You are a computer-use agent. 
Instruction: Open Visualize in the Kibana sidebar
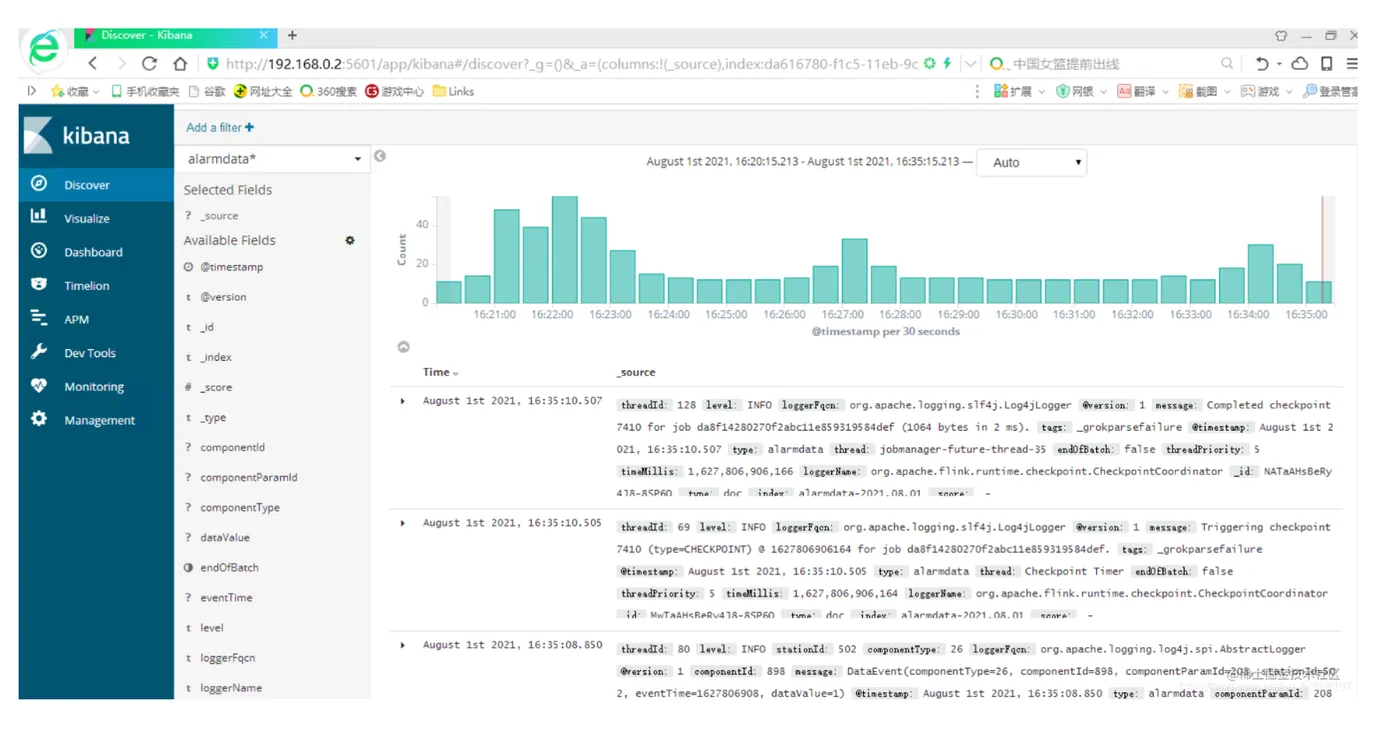click(96, 218)
